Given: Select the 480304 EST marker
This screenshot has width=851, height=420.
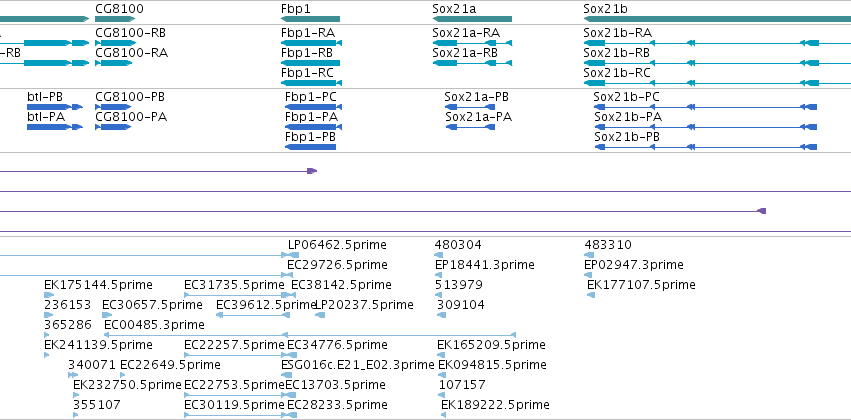Looking at the screenshot, I should pos(439,255).
